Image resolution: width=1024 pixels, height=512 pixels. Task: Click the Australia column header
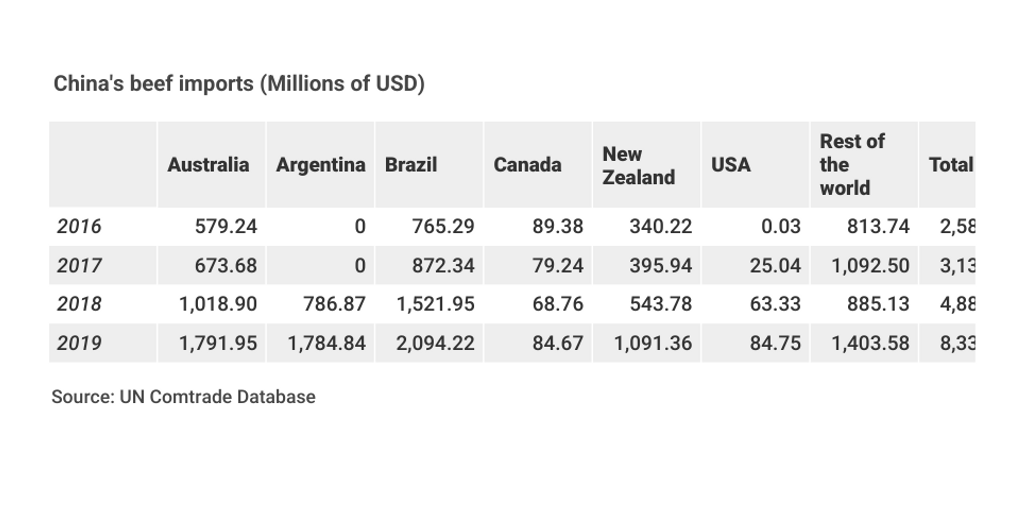(208, 165)
